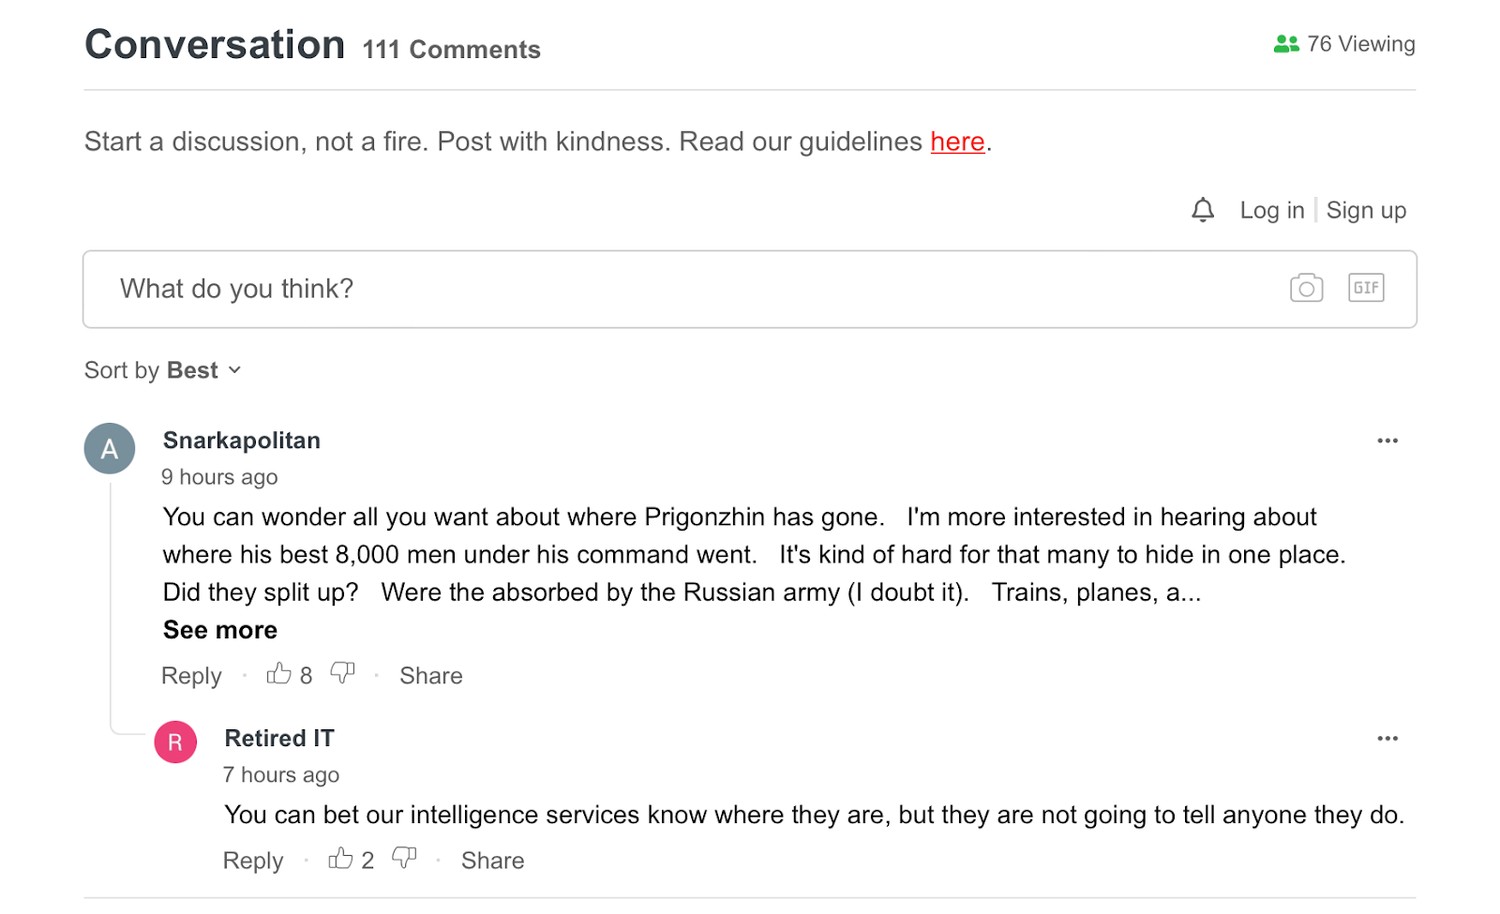Expand Snarkapolitan's comment with See more
The height and width of the screenshot is (914, 1500).
(x=219, y=630)
